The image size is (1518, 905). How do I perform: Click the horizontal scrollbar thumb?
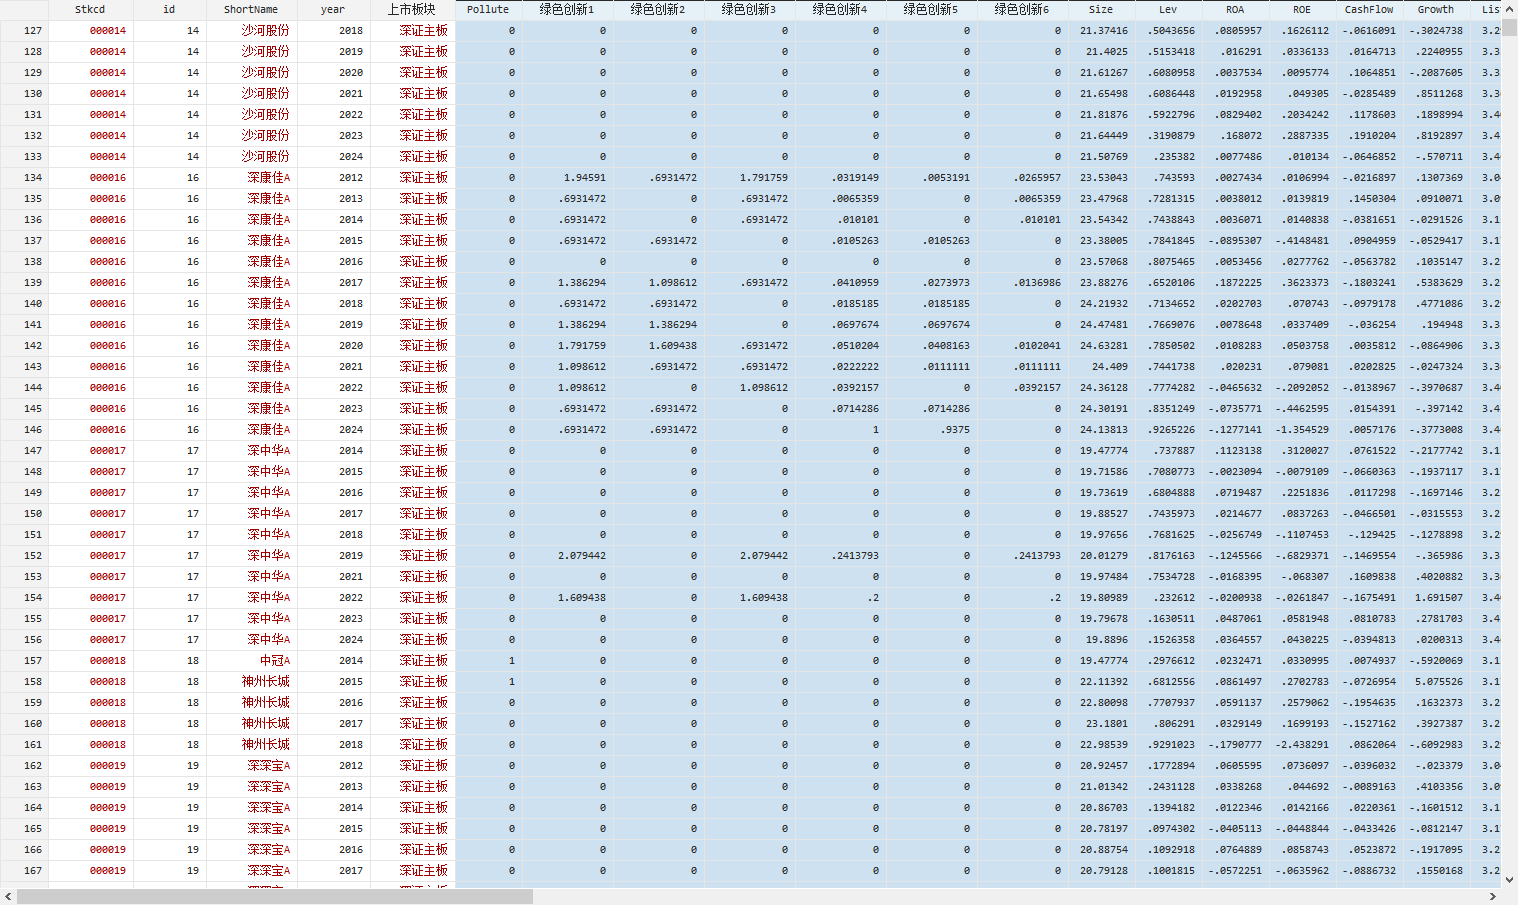click(x=275, y=897)
